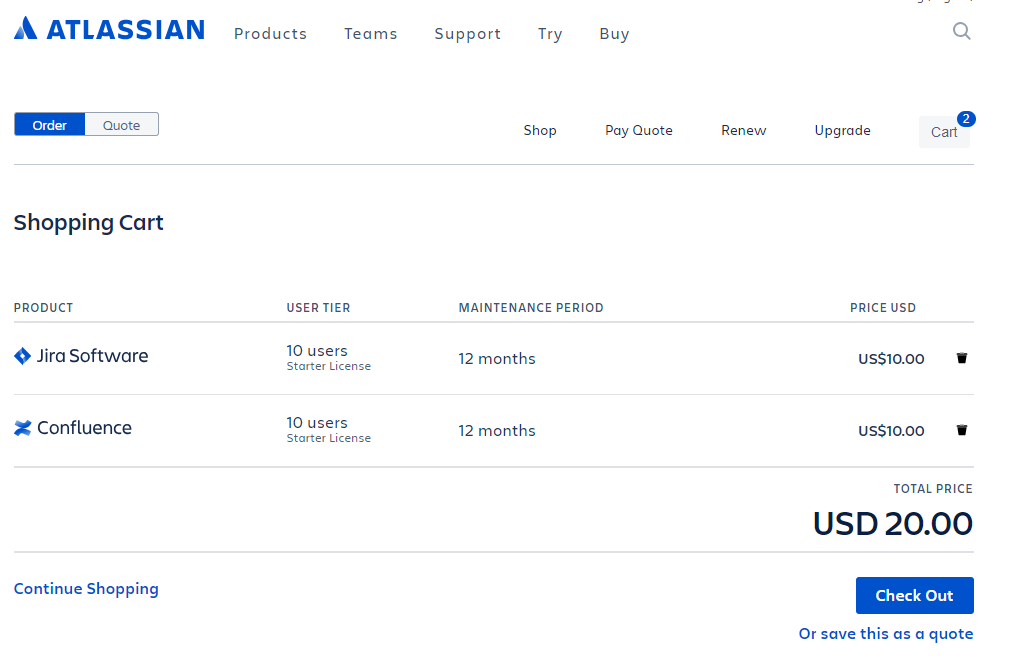Go to the Shop tab
This screenshot has width=1009, height=667.
tap(540, 130)
